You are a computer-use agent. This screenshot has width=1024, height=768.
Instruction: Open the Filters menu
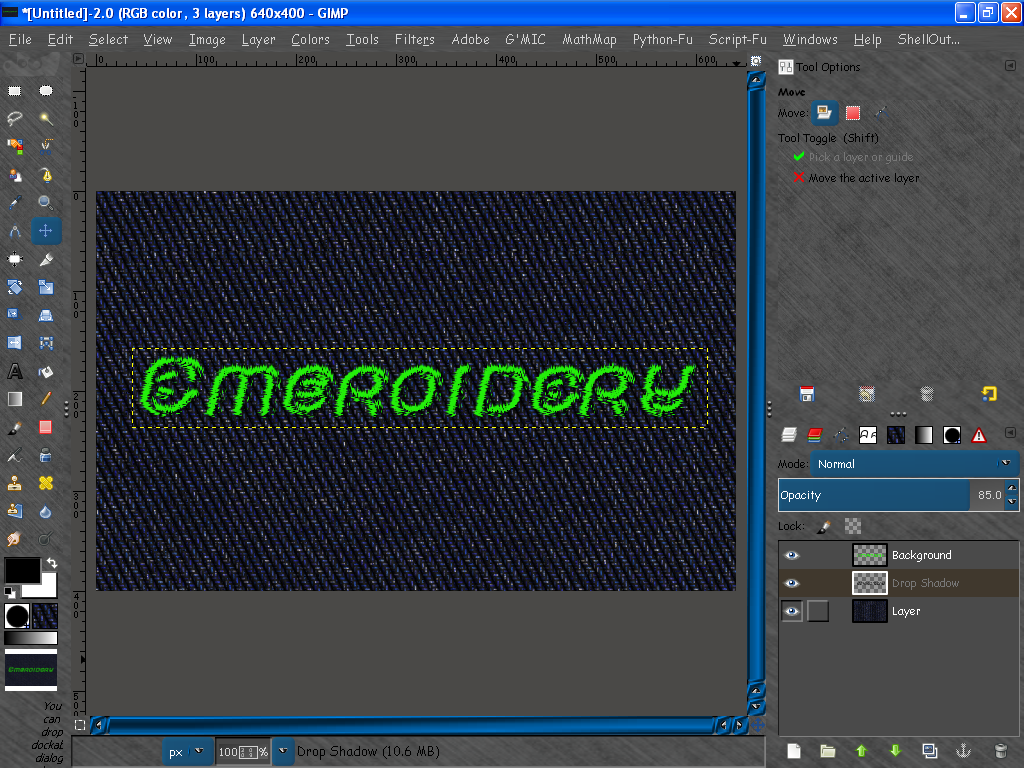click(414, 40)
